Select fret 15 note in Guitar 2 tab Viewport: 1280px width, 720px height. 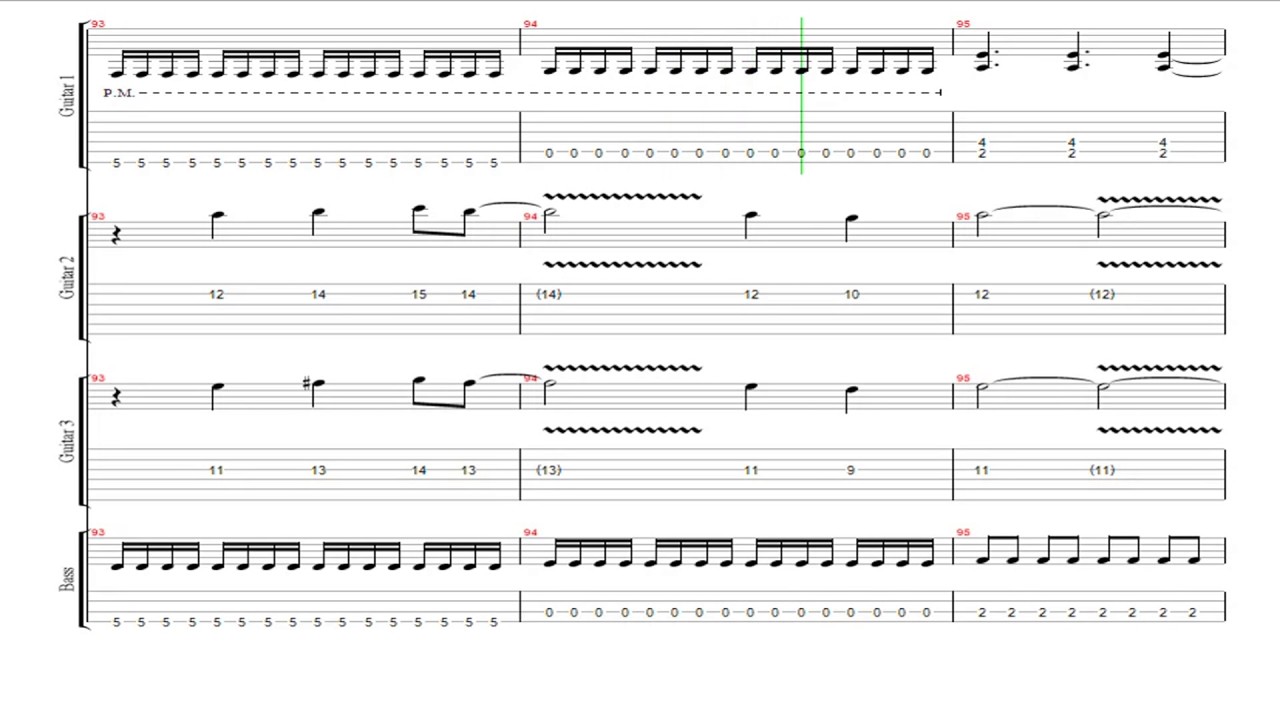[418, 294]
